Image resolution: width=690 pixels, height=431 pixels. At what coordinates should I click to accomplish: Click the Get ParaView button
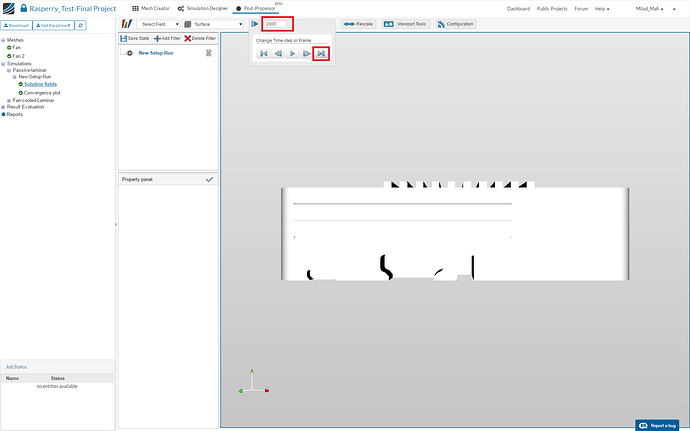53,26
